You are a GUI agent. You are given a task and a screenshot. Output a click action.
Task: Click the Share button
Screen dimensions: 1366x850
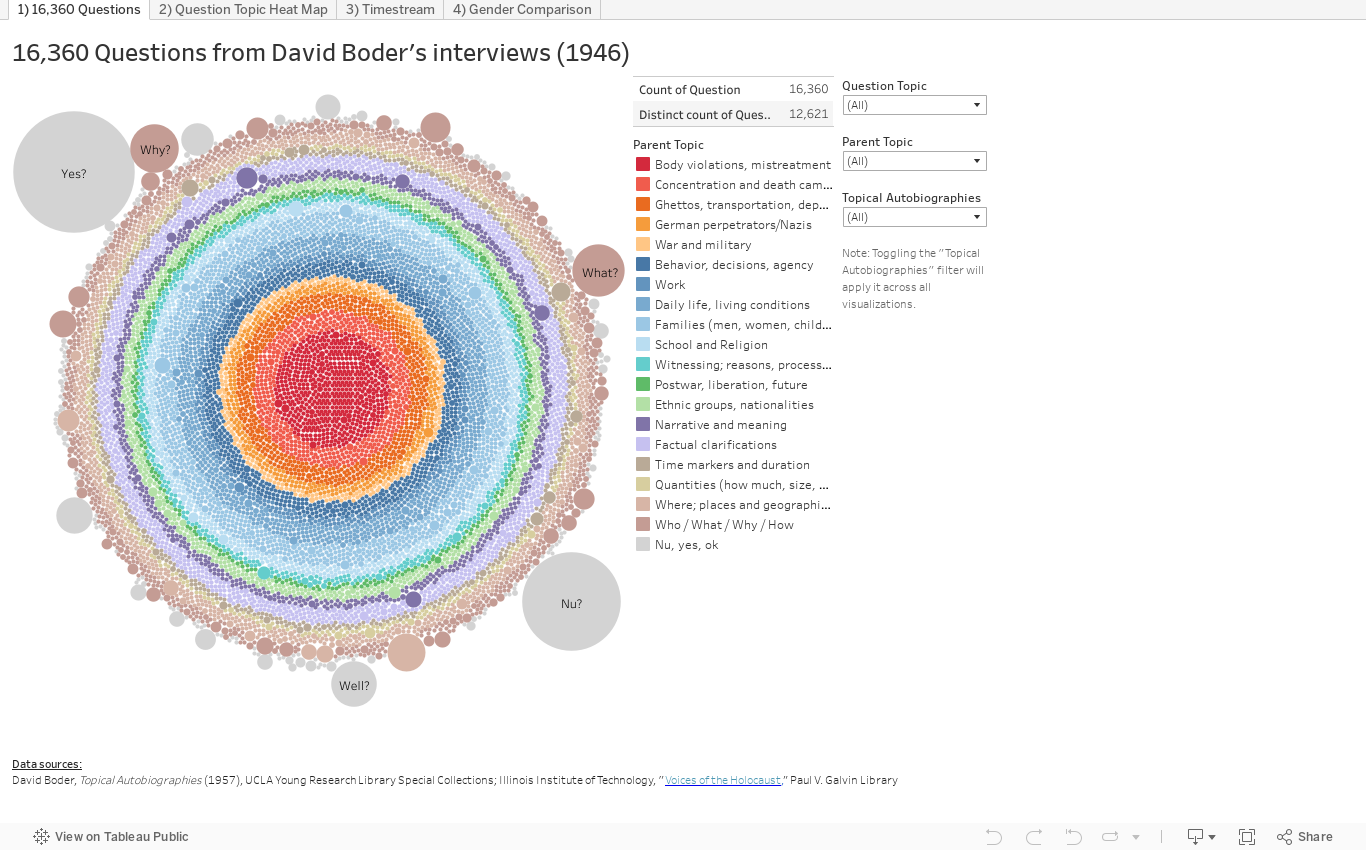1305,836
